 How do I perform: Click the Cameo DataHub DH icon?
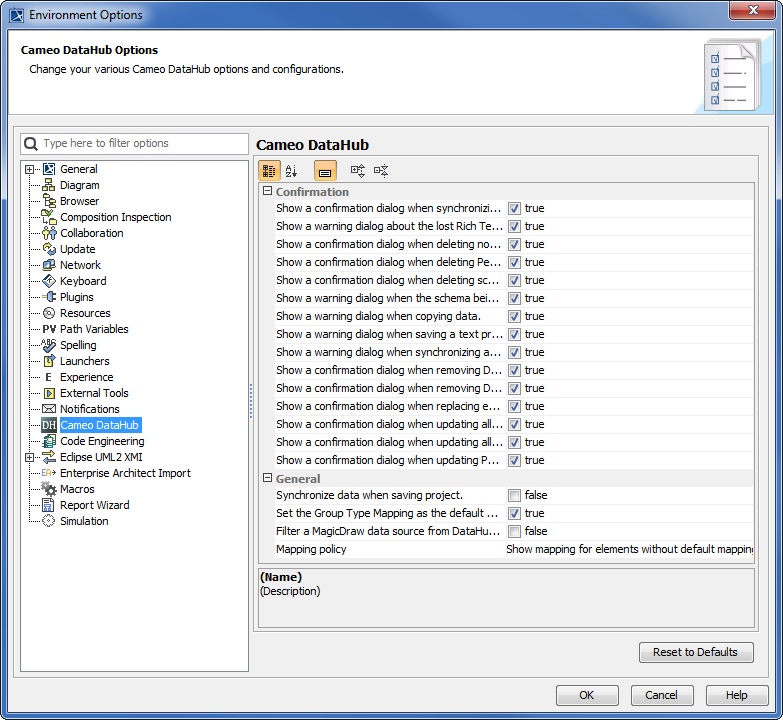[x=48, y=425]
